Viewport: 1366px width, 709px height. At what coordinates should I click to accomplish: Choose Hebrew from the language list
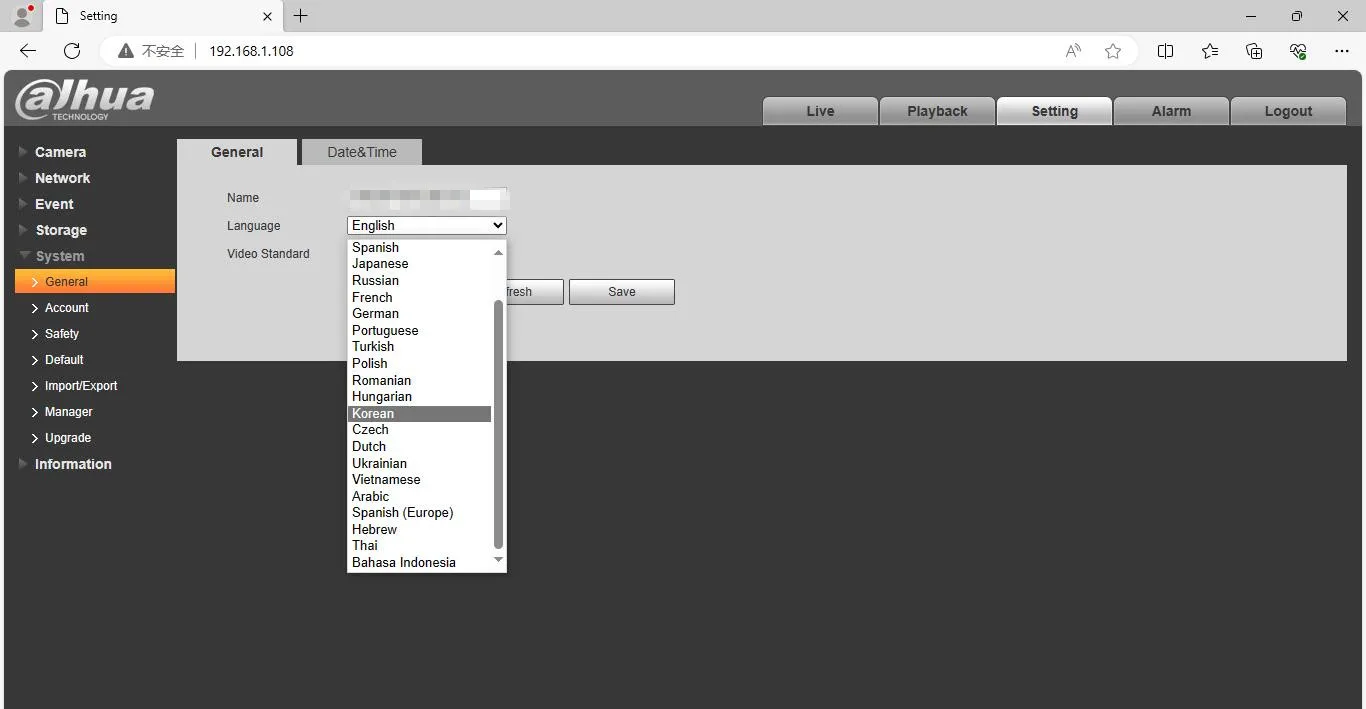(x=420, y=530)
